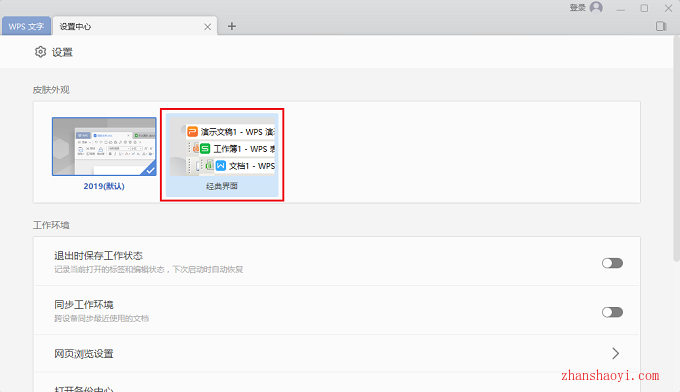The width and height of the screenshot is (680, 392).
Task: Click the 登录 login link
Action: click(x=577, y=7)
